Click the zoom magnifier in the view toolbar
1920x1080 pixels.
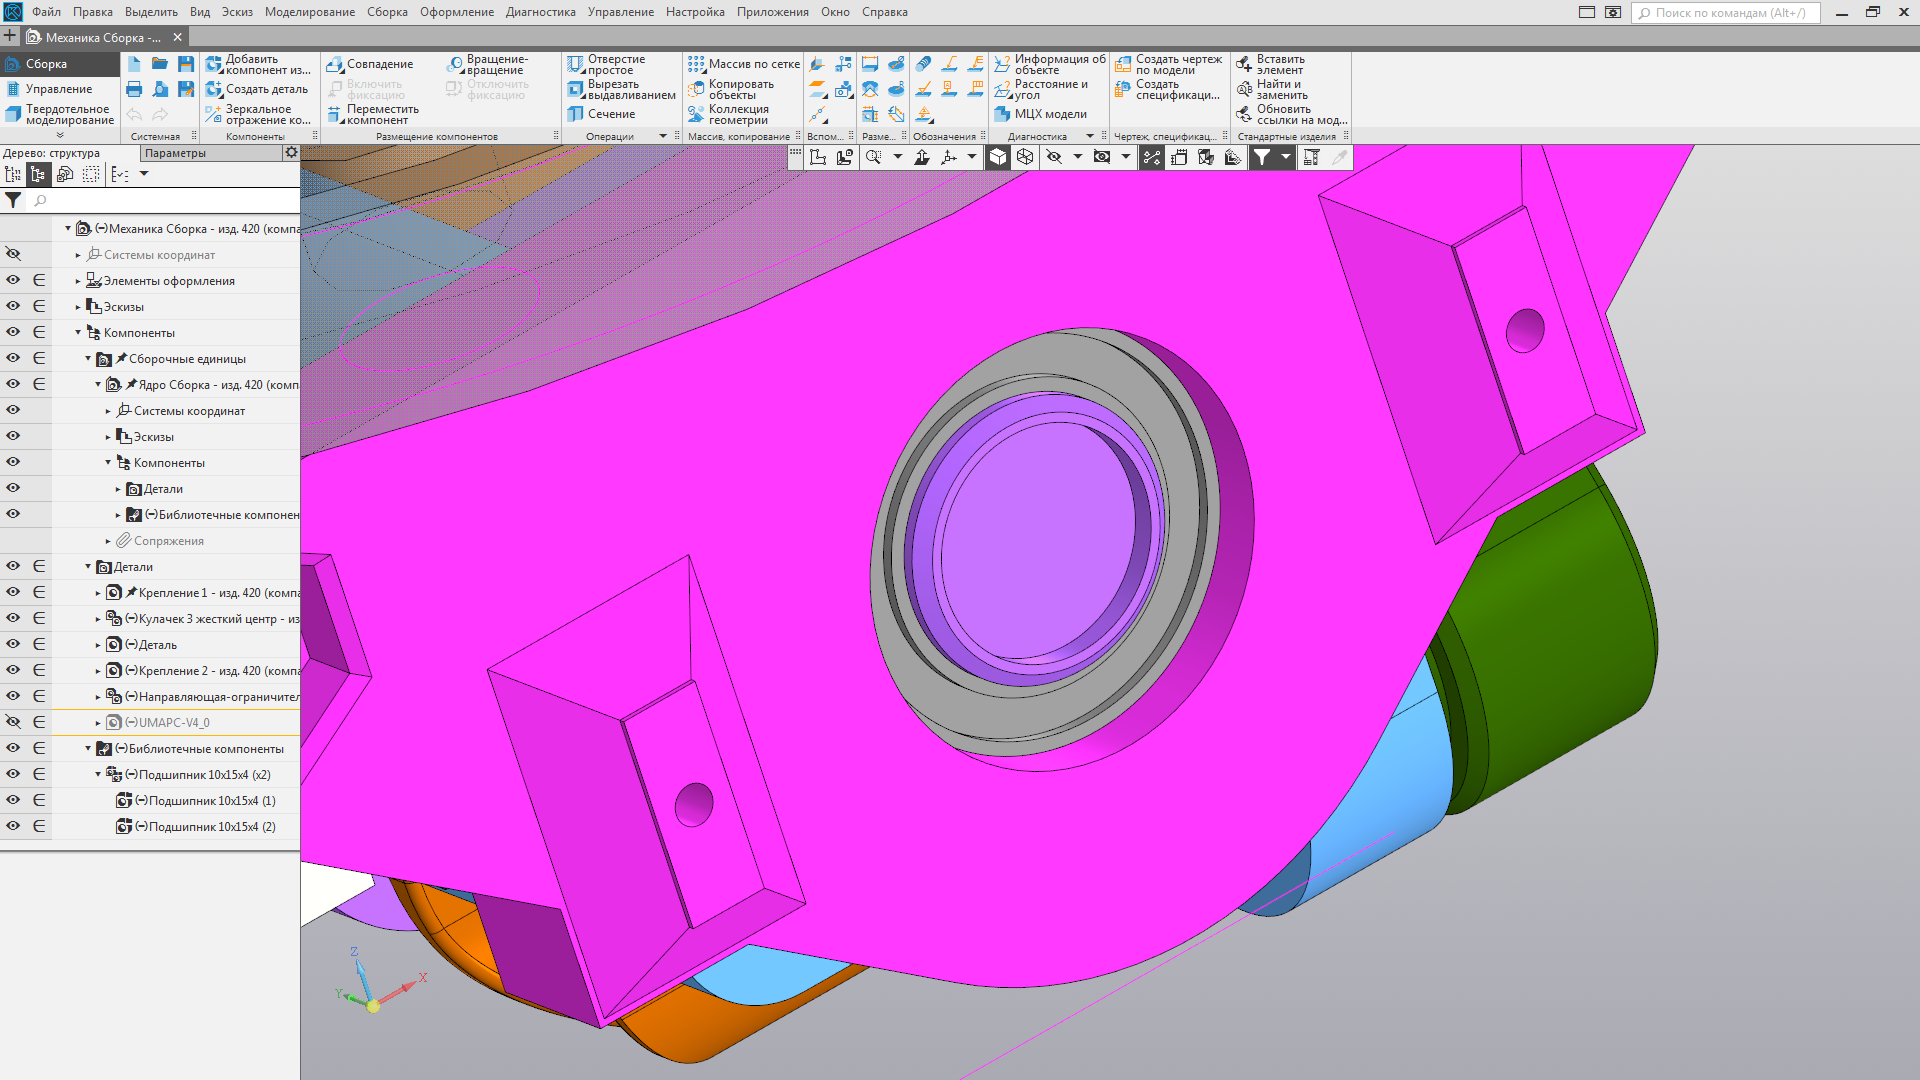tap(874, 157)
